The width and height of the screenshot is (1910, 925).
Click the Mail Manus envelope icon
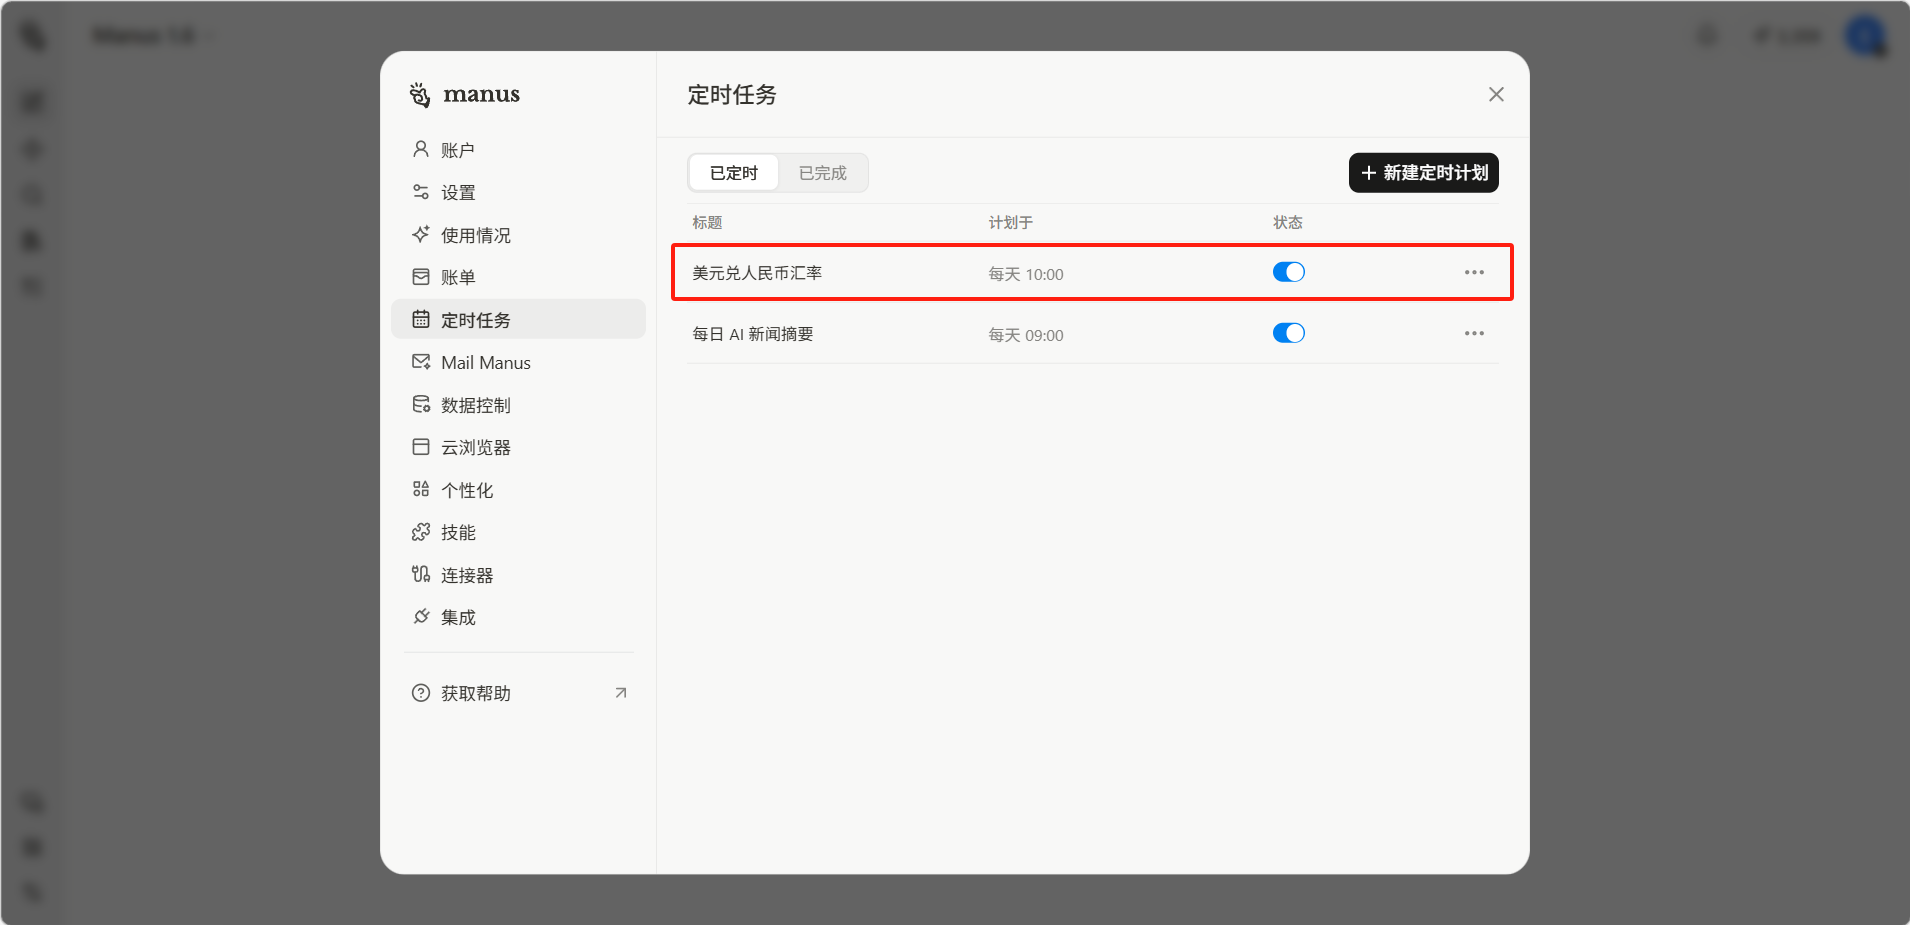pyautogui.click(x=421, y=362)
